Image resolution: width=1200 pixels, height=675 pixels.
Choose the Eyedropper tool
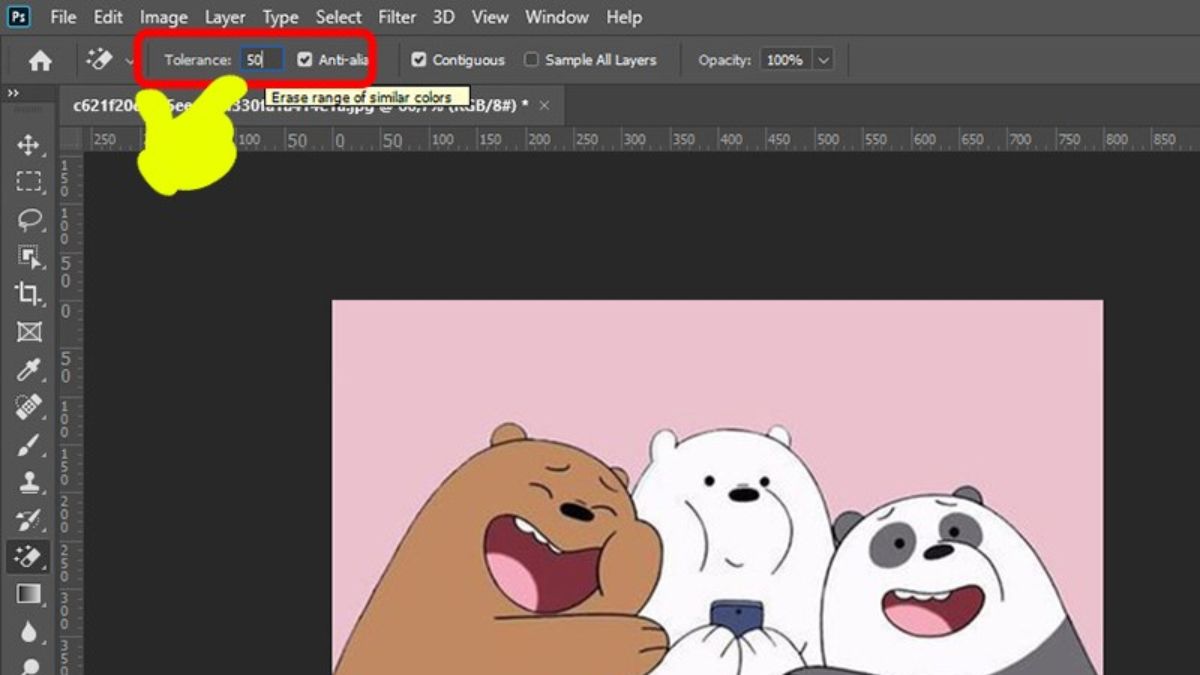pyautogui.click(x=28, y=370)
